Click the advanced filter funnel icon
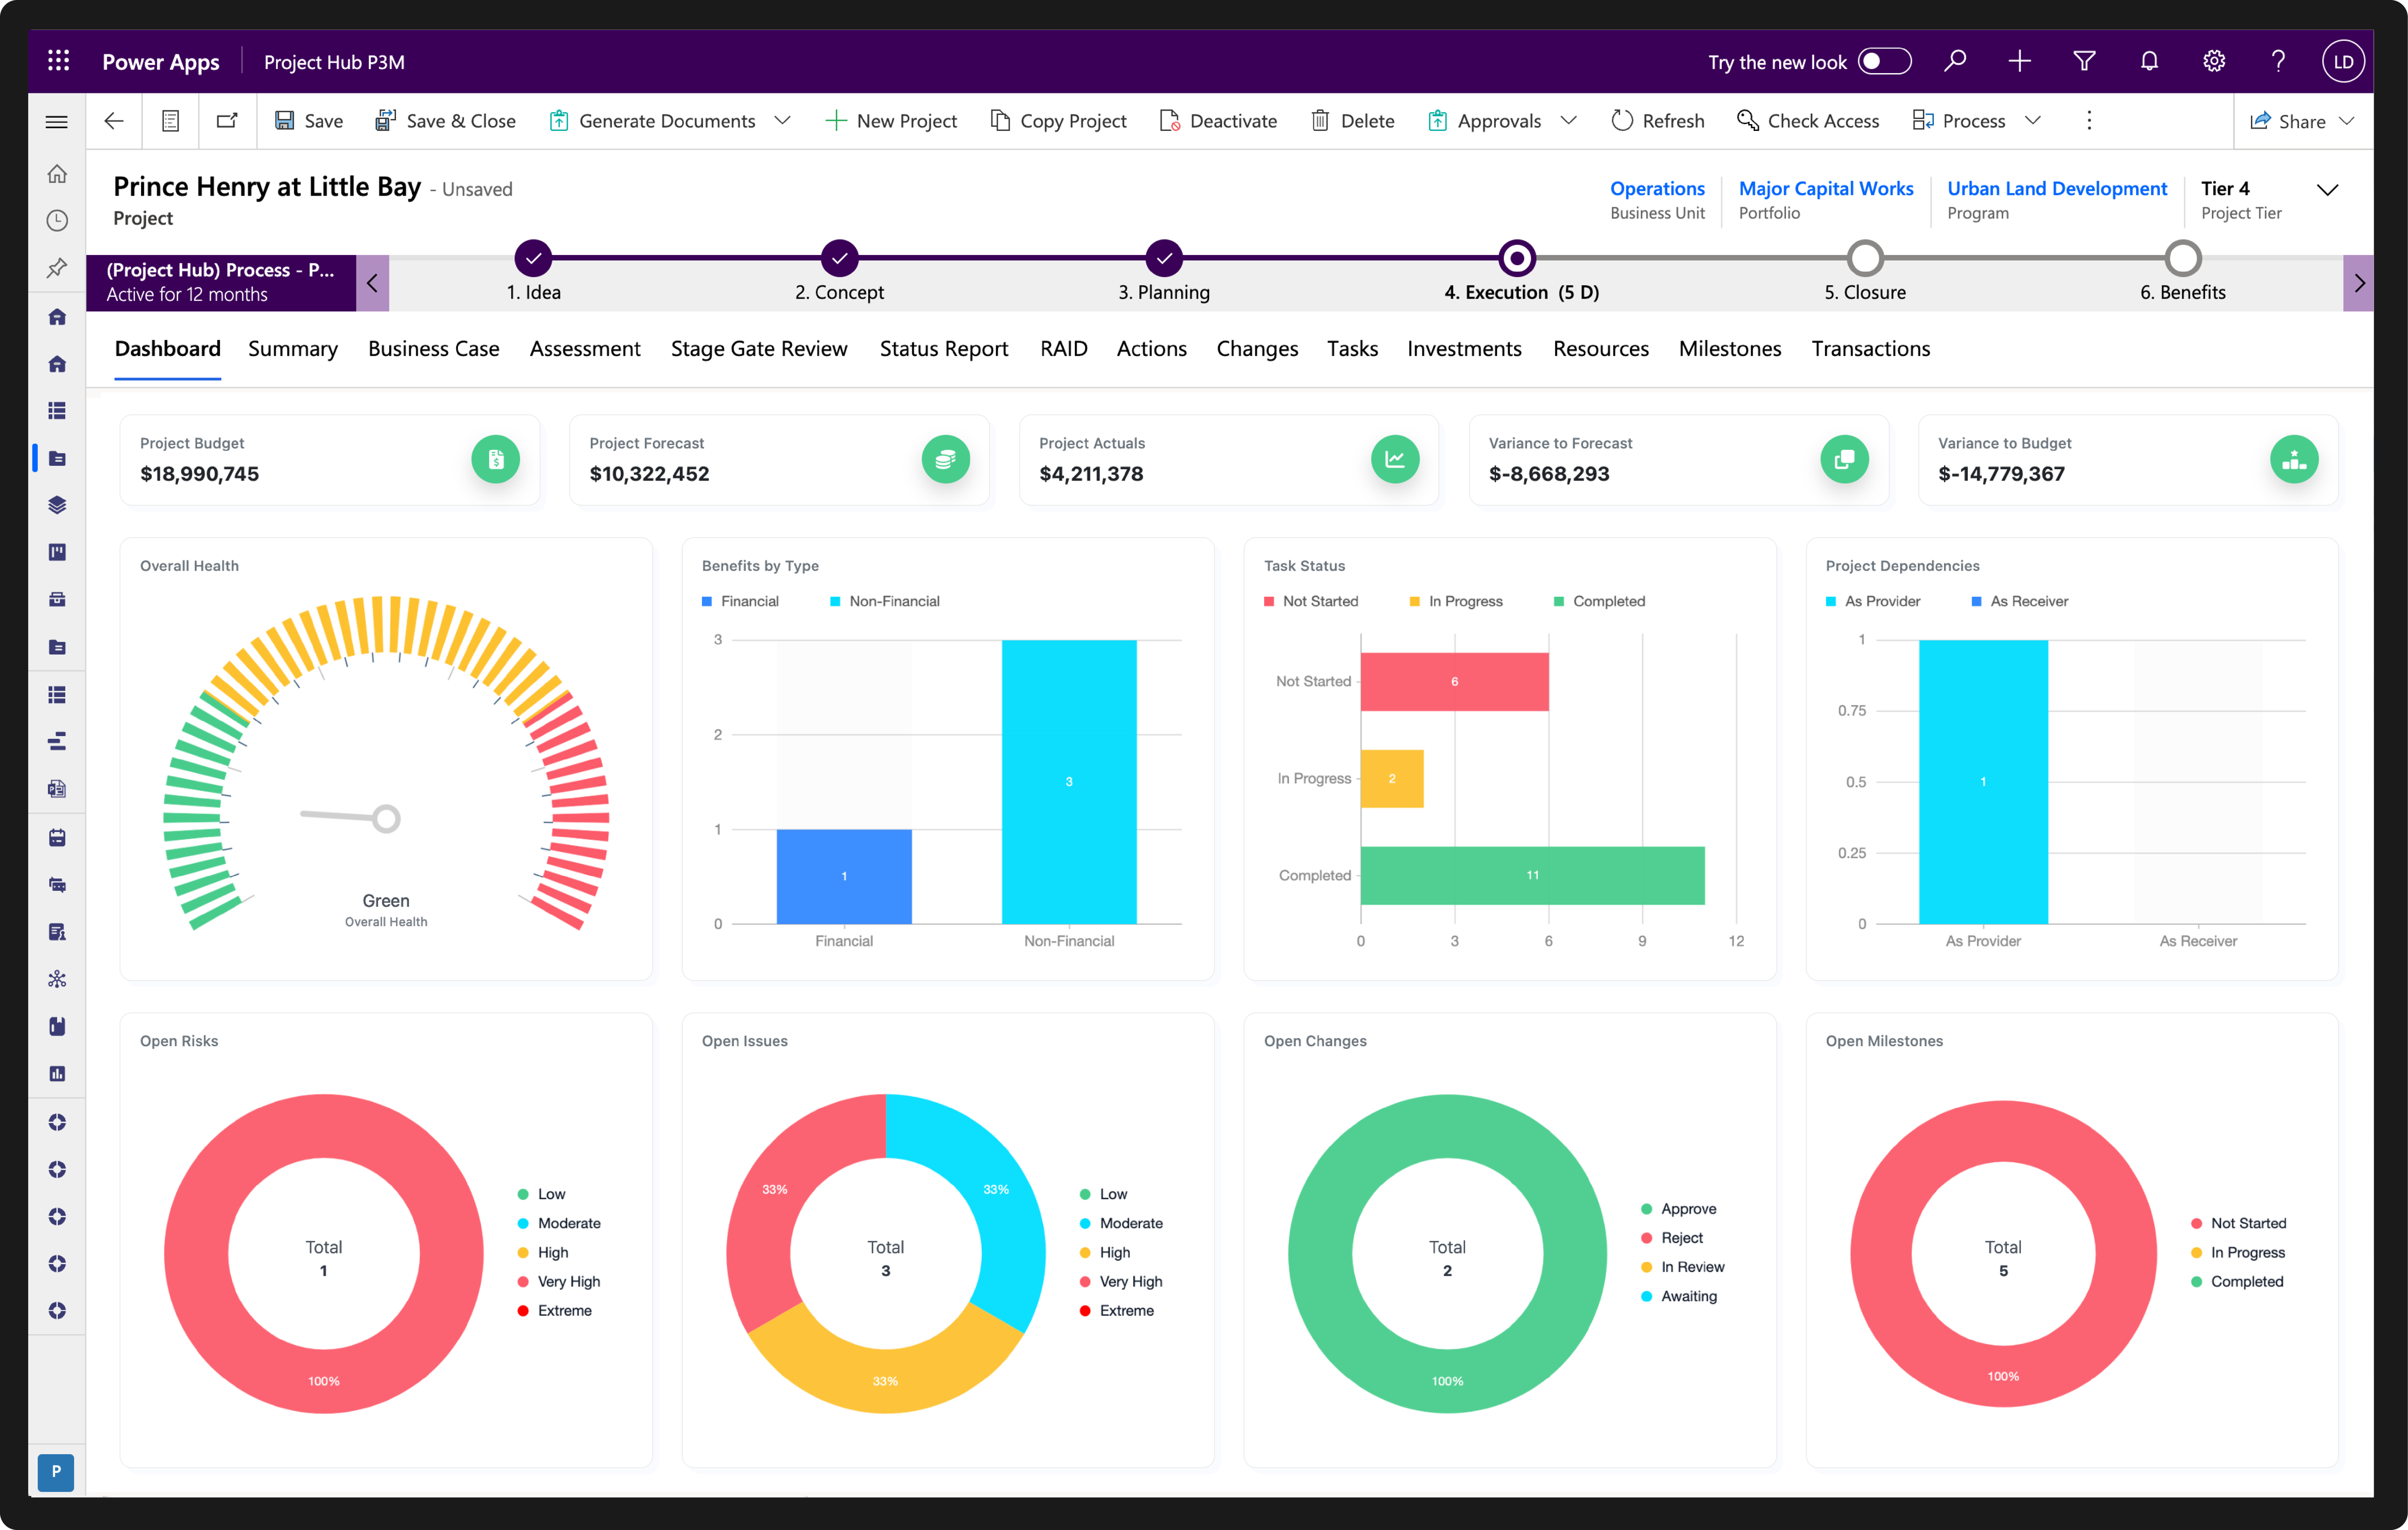The image size is (2408, 1530). (2084, 61)
